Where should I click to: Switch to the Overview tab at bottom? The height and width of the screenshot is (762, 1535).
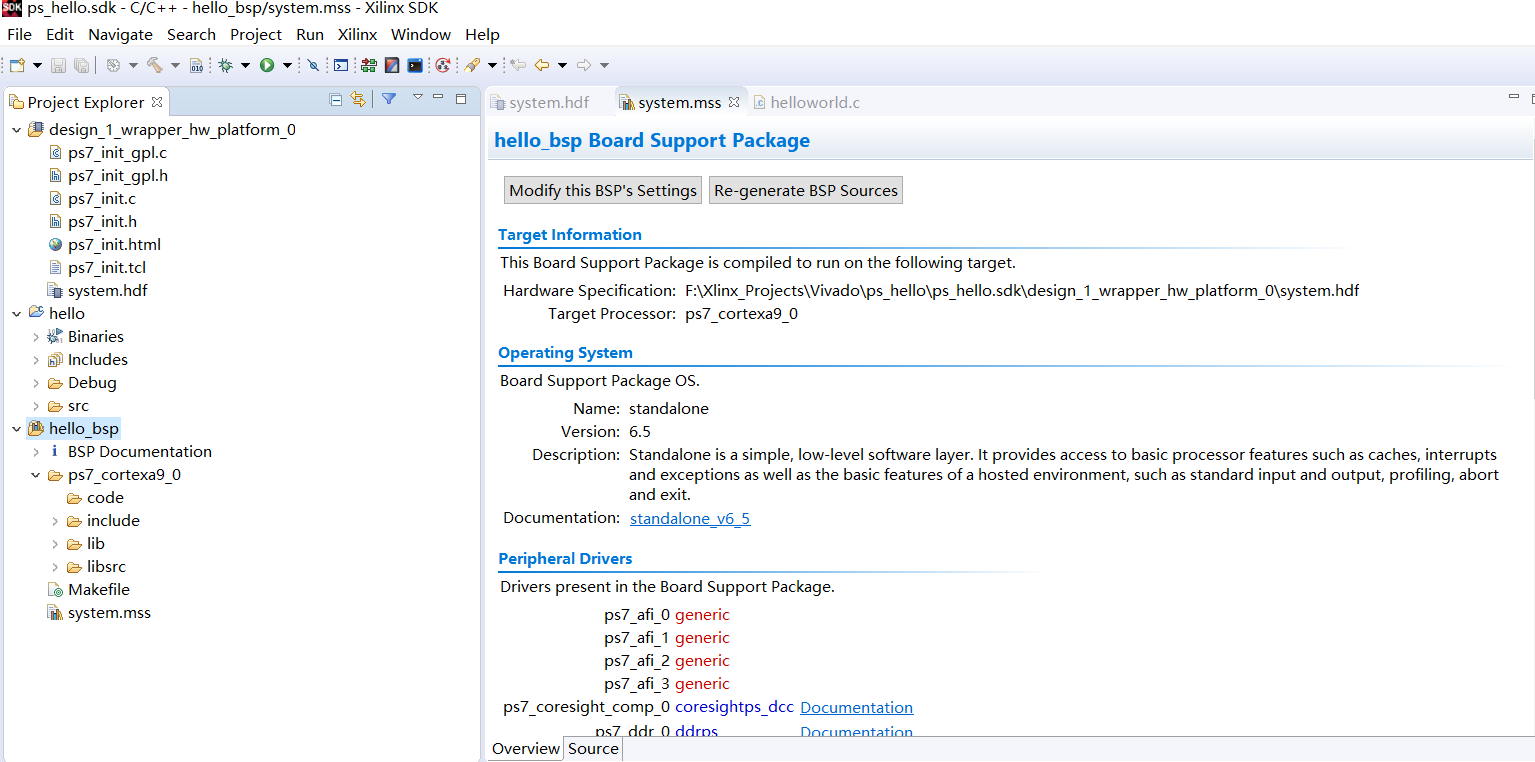[526, 749]
